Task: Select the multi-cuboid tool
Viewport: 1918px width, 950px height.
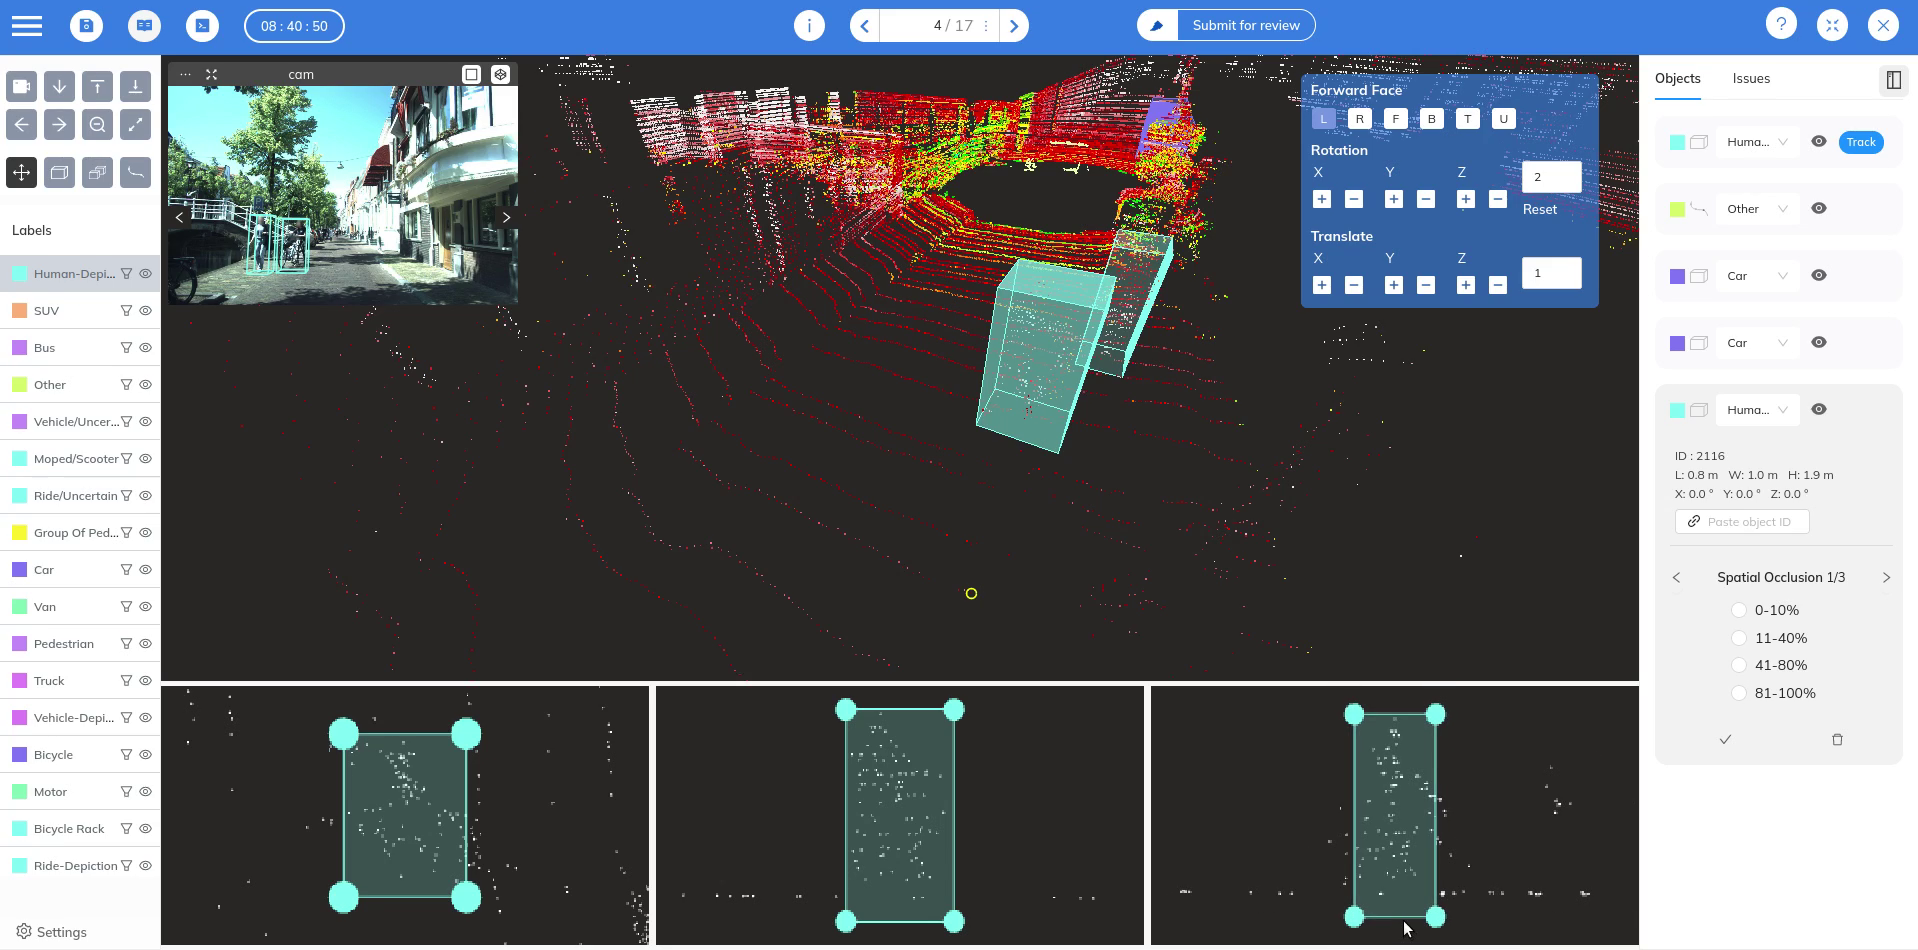Action: 97,173
